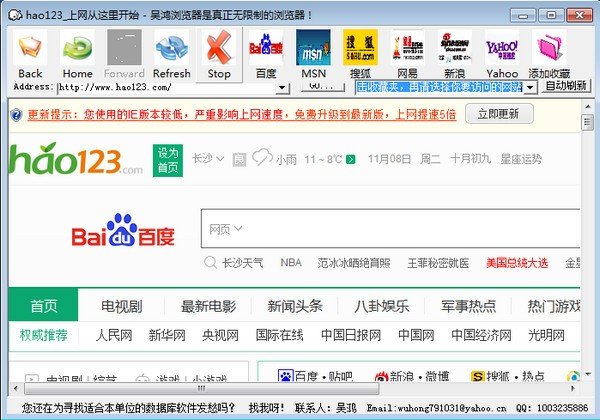This screenshot has width=600, height=420.
Task: Click the rainy weather cloud icon
Action: pos(262,157)
